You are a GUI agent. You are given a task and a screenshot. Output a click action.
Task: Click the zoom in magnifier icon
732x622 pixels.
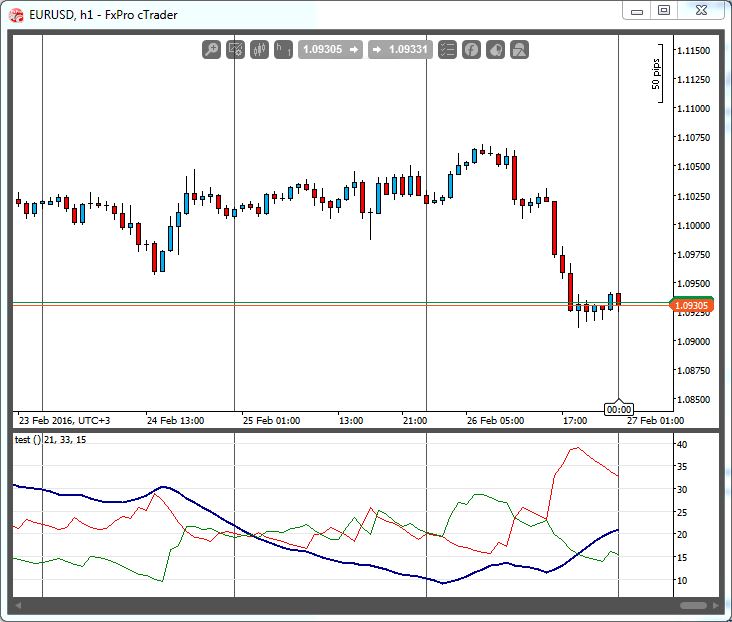tap(211, 49)
